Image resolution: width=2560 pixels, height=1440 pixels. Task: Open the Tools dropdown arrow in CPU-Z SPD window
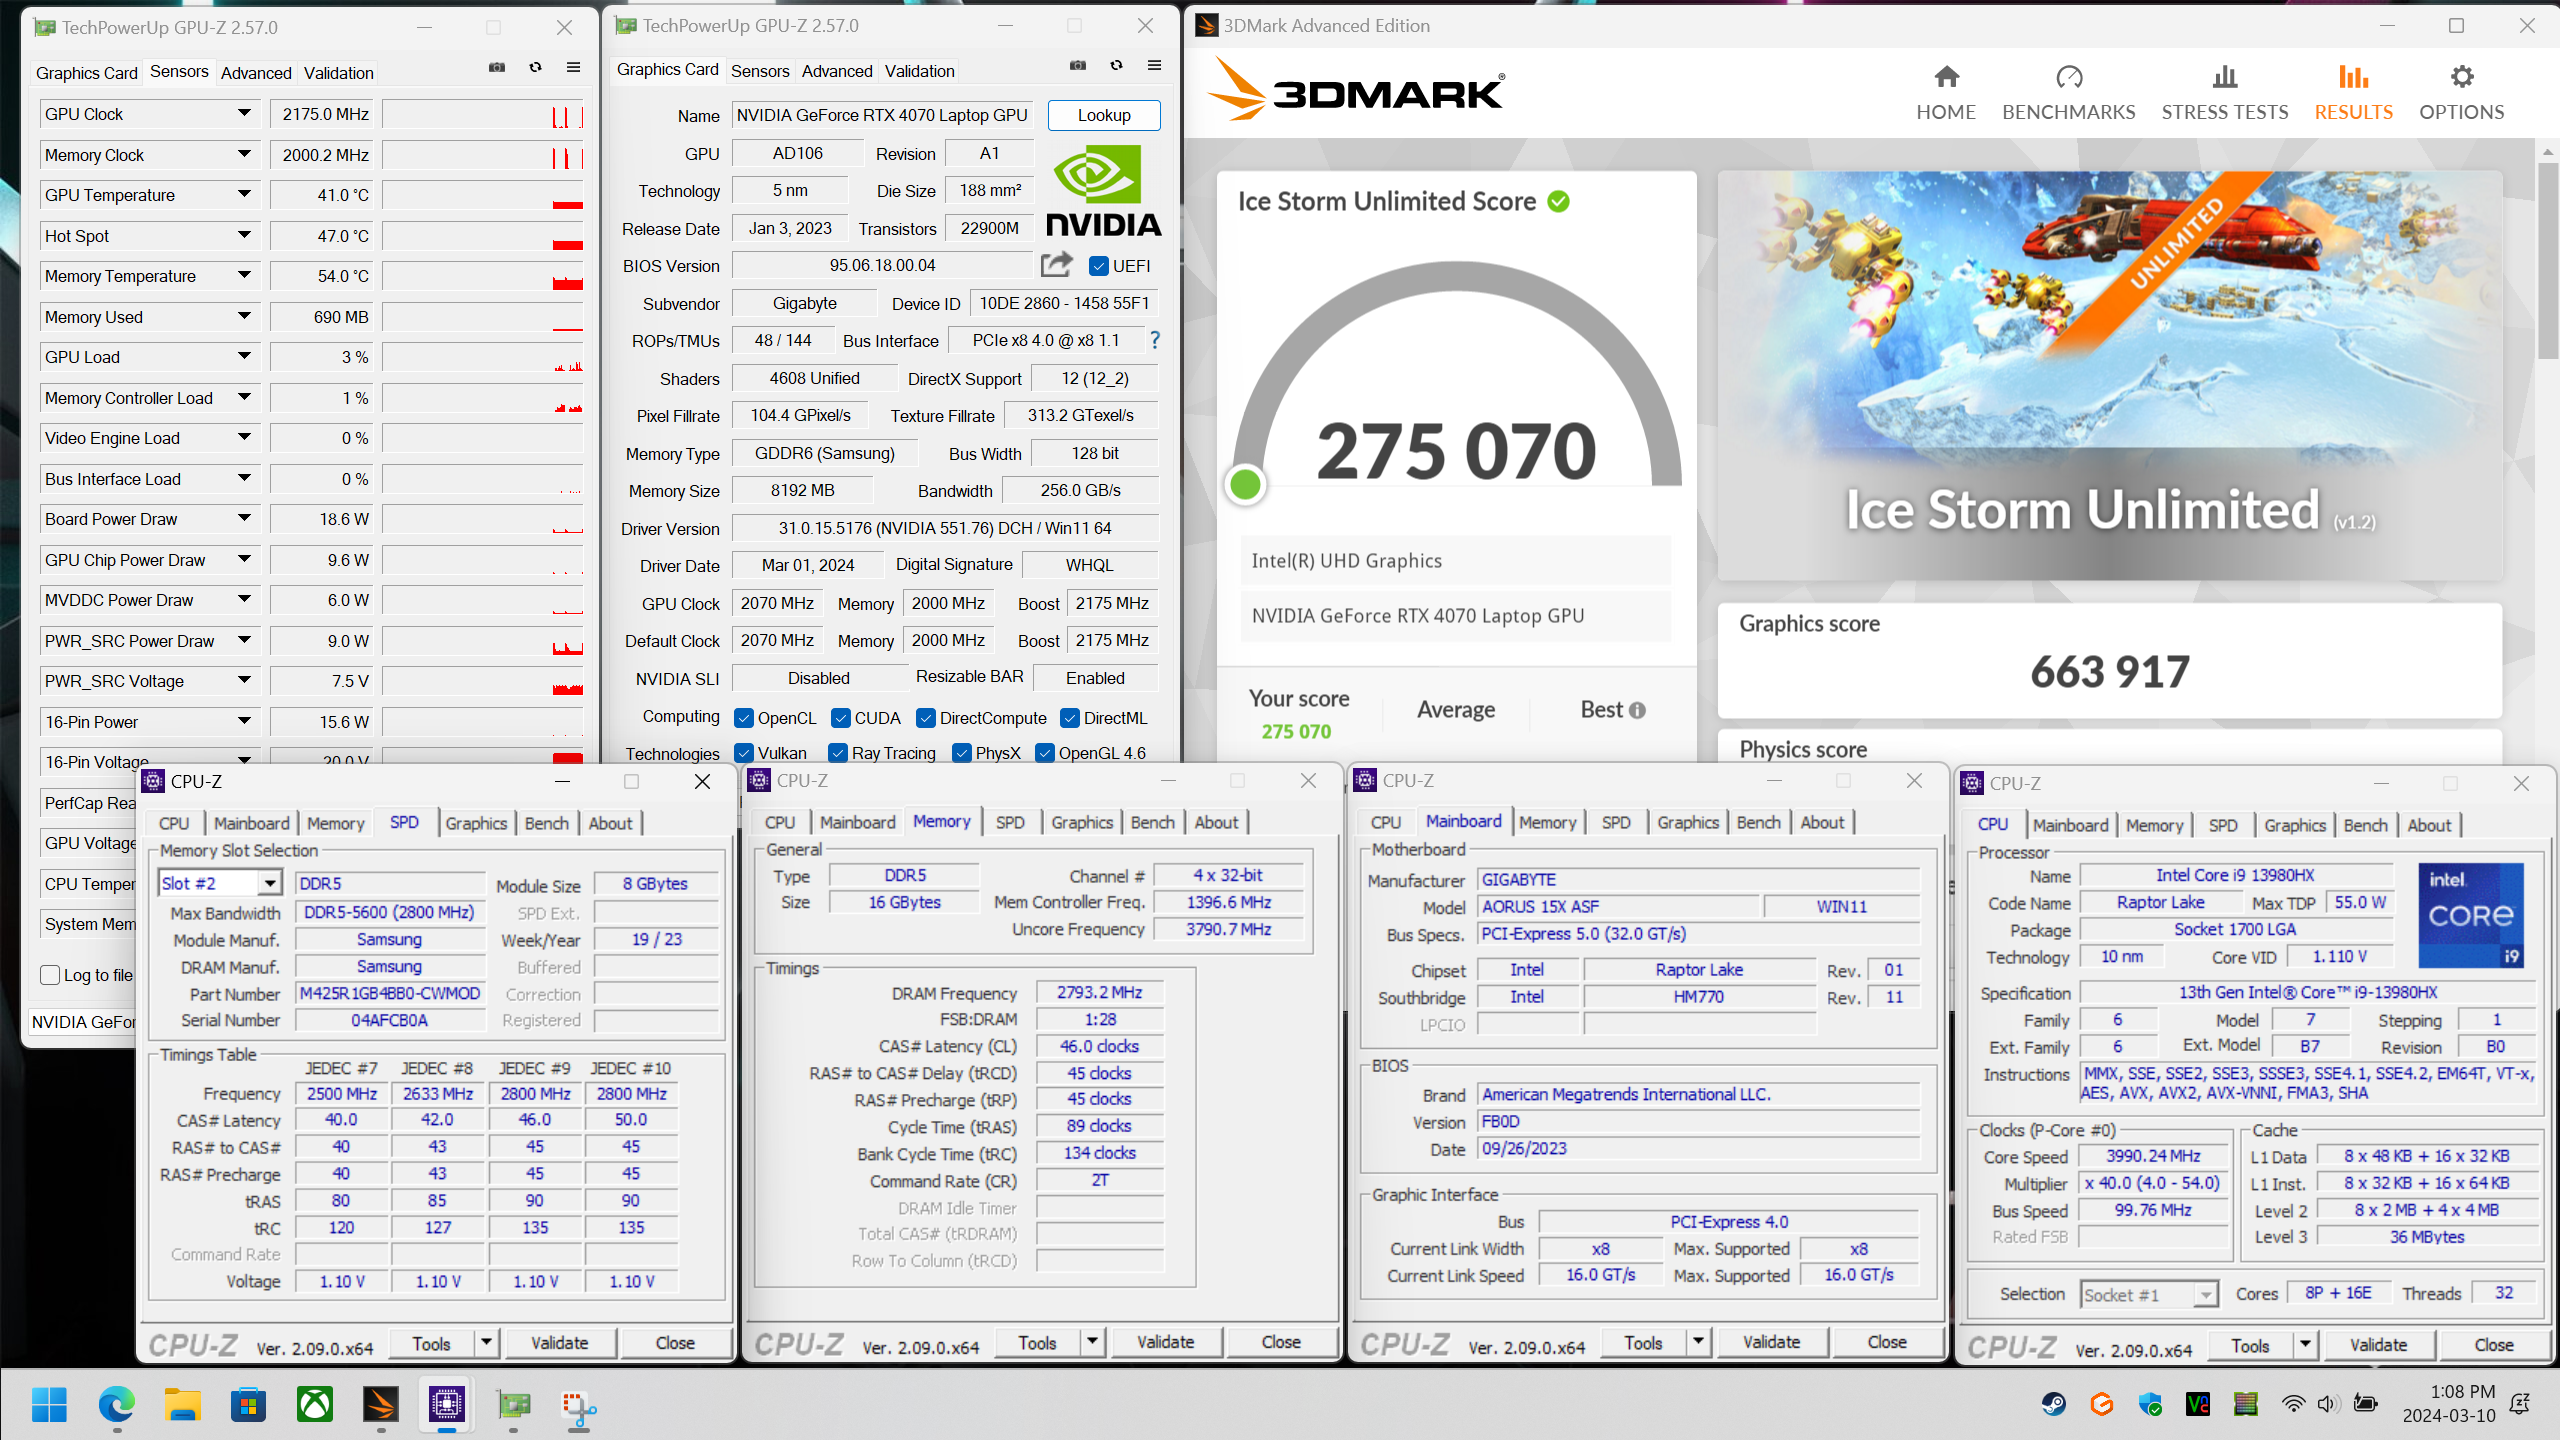tap(486, 1342)
